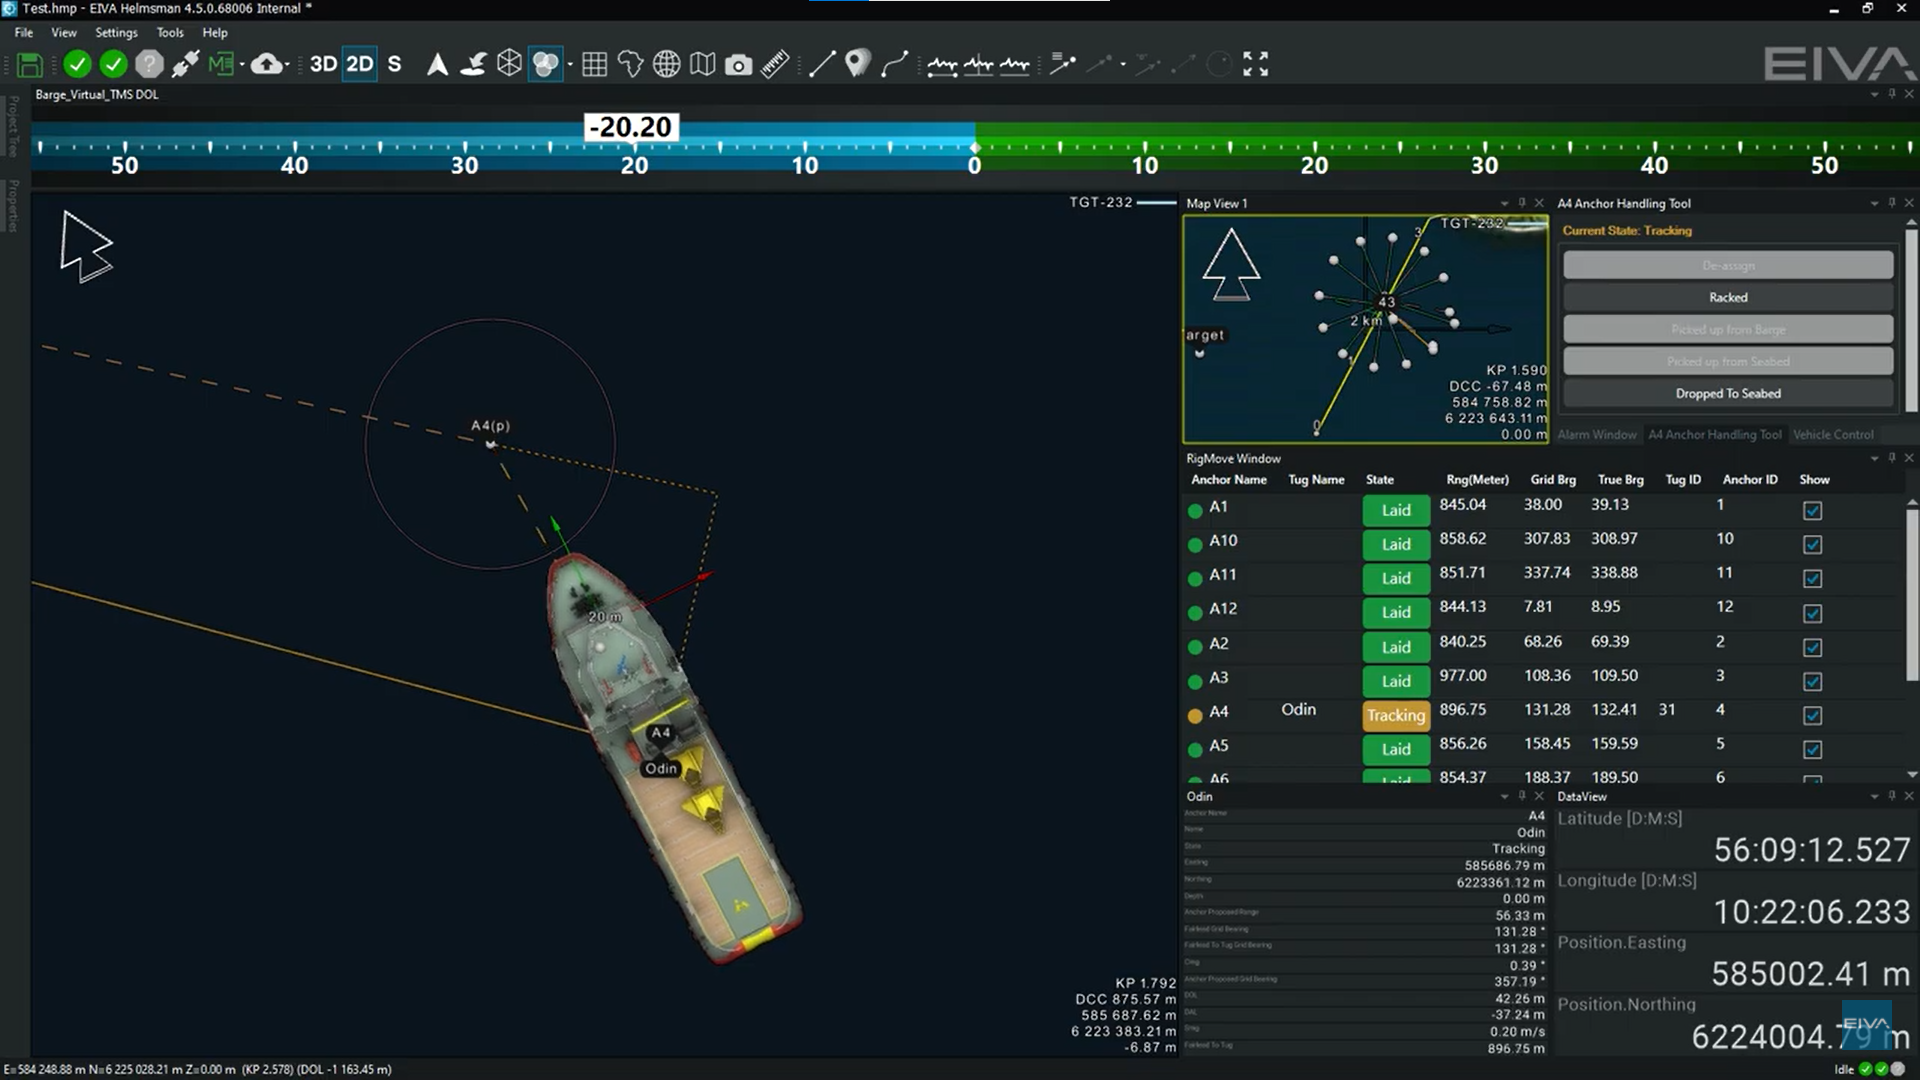Toggle the Show checkbox for anchor A1
Viewport: 1920px width, 1080px height.
tap(1813, 511)
